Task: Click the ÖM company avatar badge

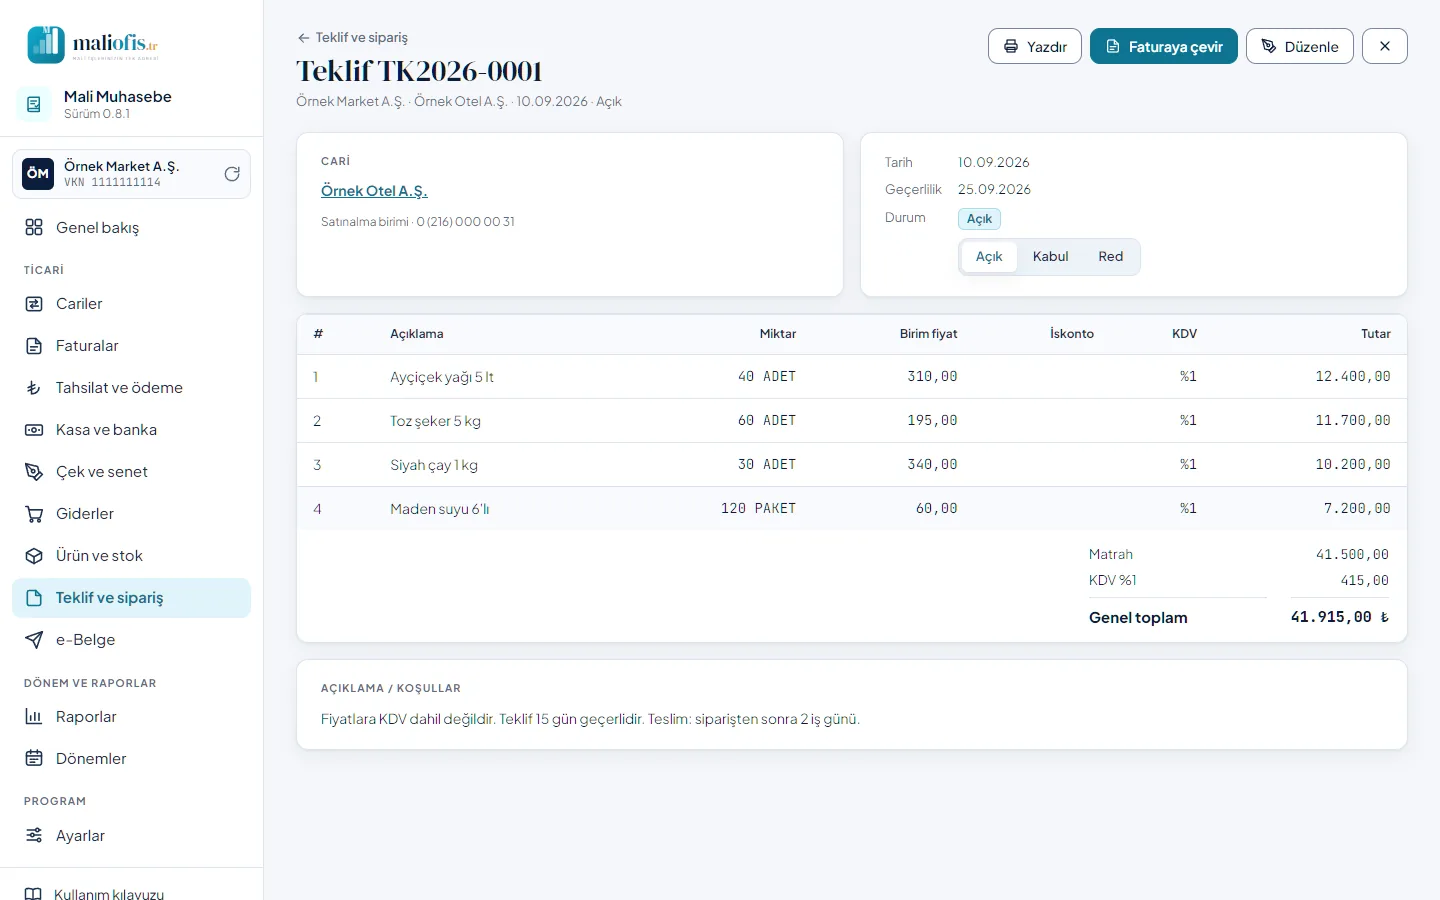Action: tap(38, 174)
